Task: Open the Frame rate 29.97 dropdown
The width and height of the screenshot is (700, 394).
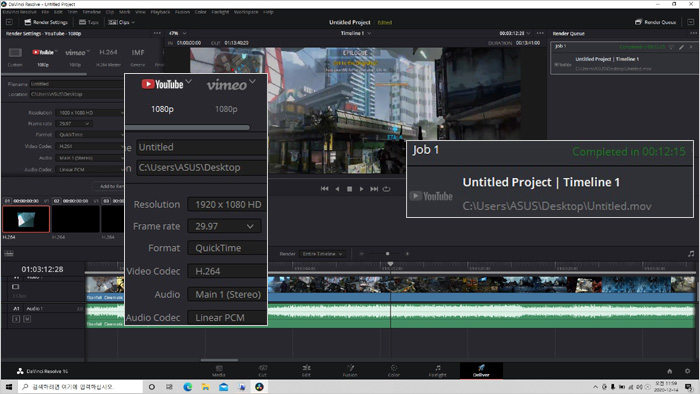Action: coord(74,124)
